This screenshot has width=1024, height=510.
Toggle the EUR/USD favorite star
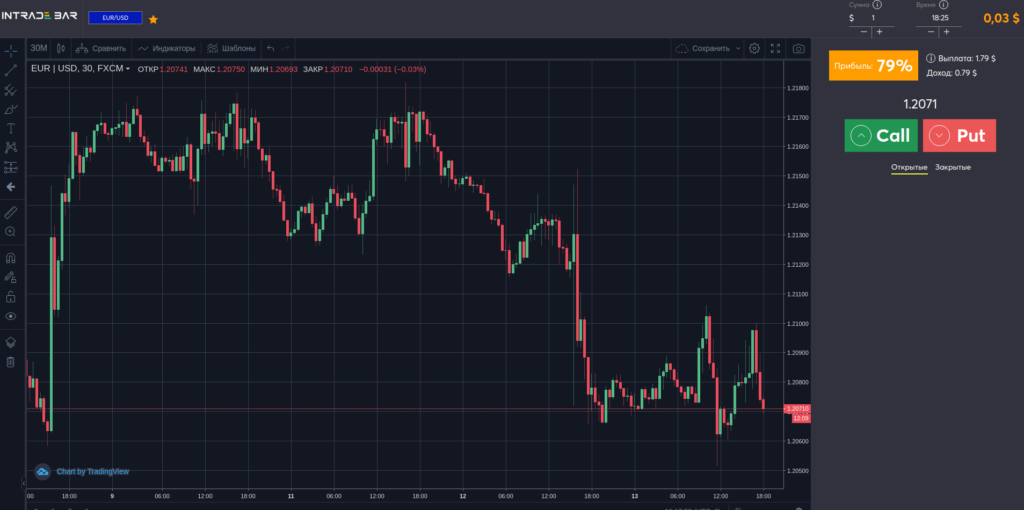[153, 19]
